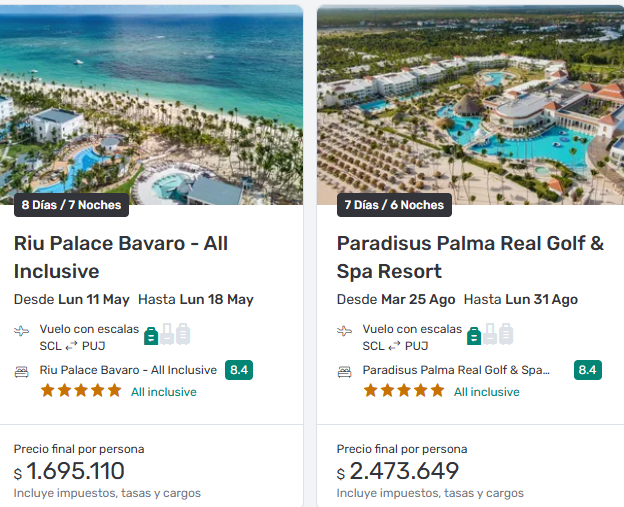The image size is (624, 507).
Task: Click the Riu Palace Bavaro beach photo
Action: pos(152,100)
